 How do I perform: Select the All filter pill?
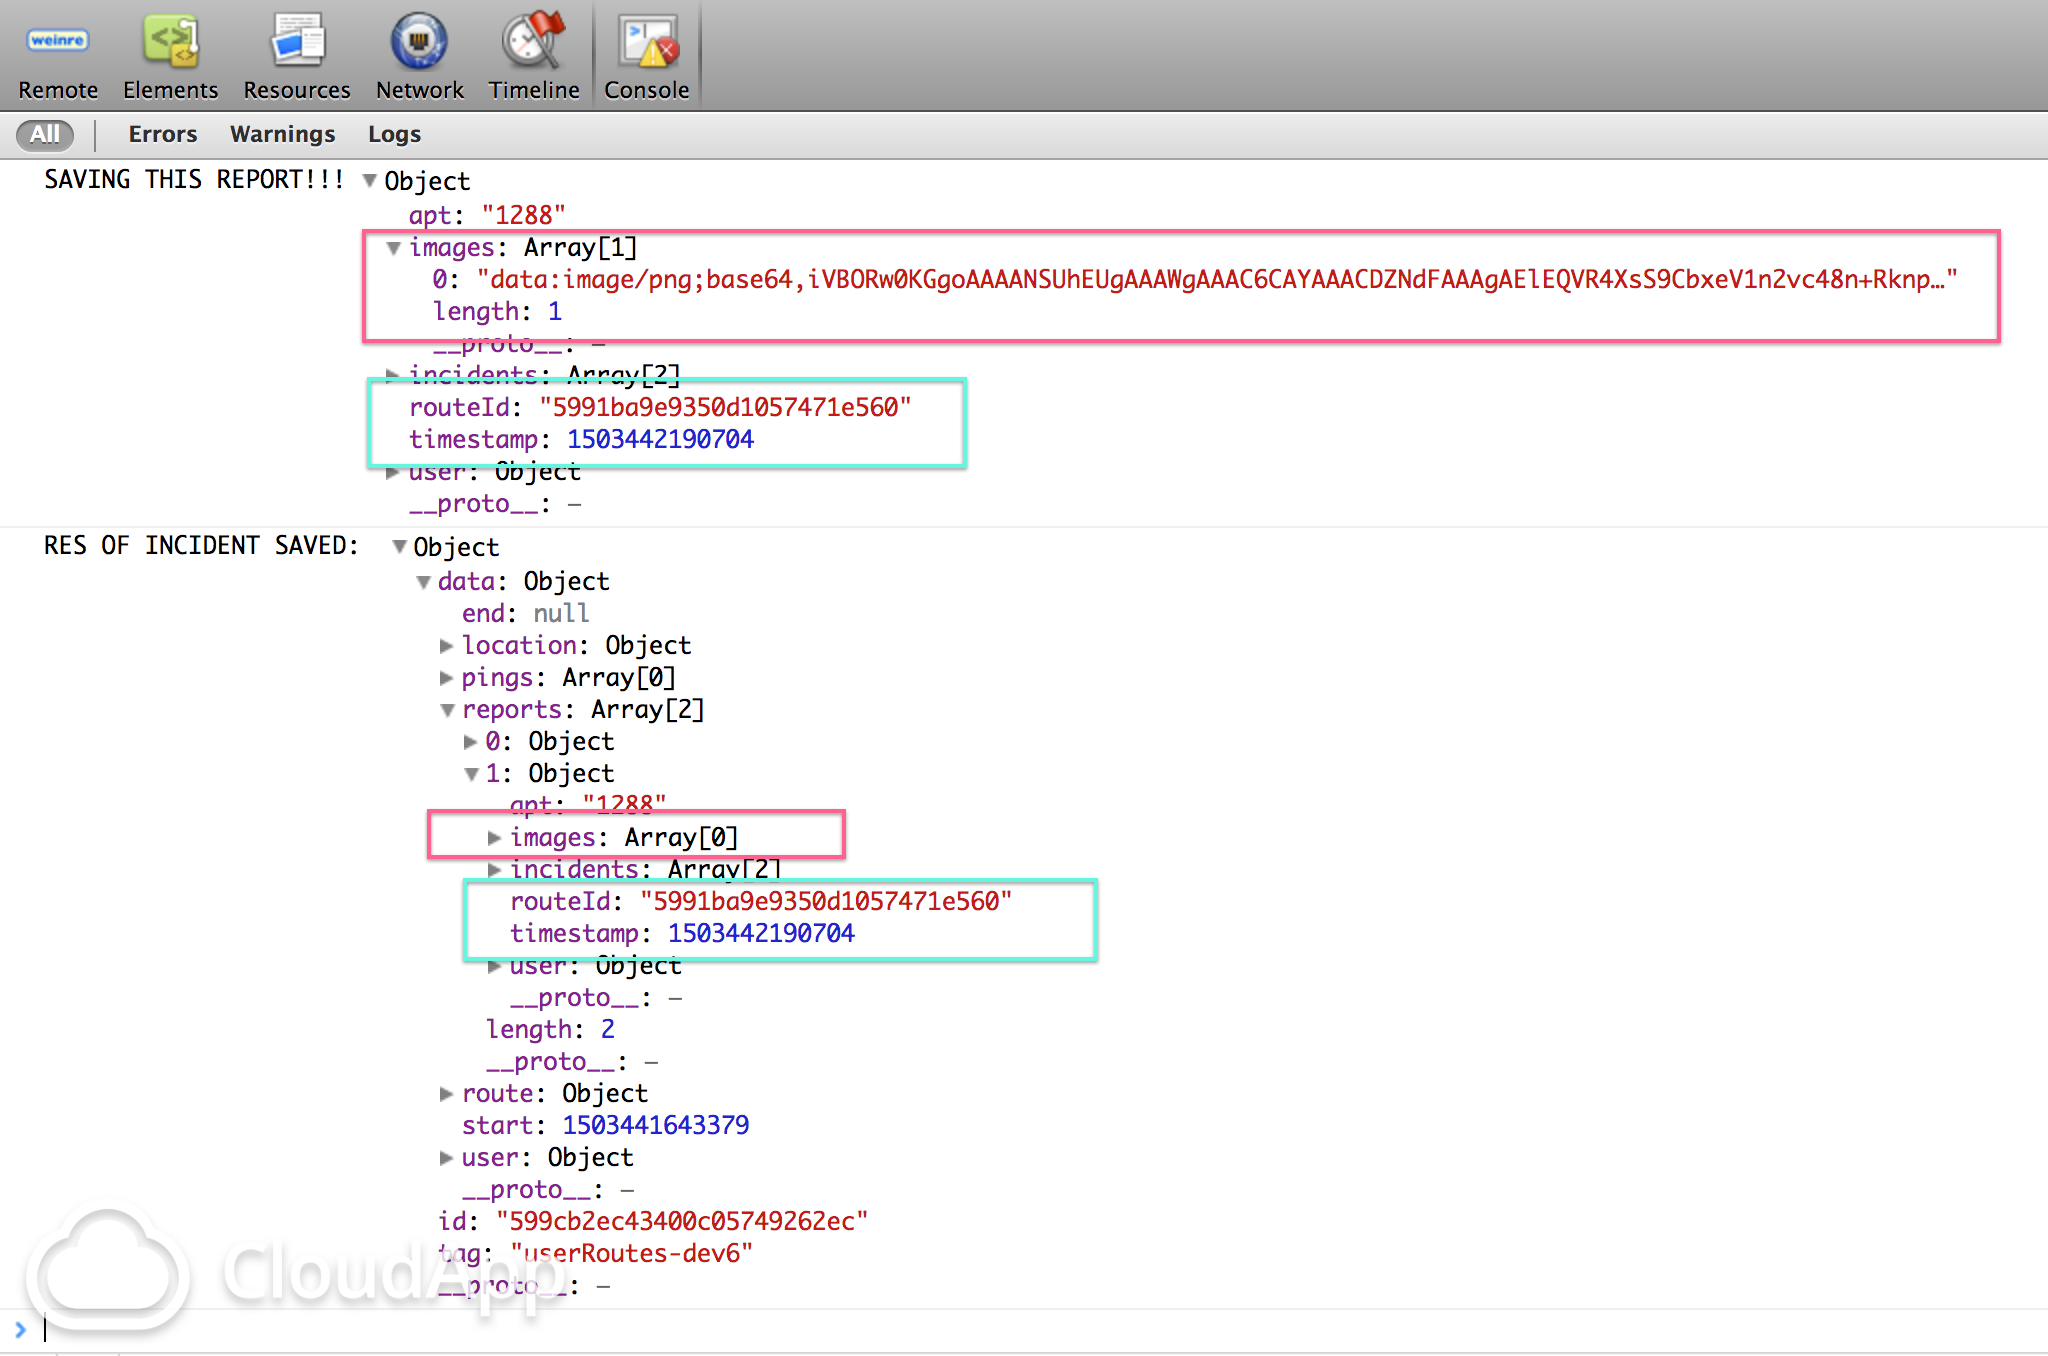coord(45,134)
